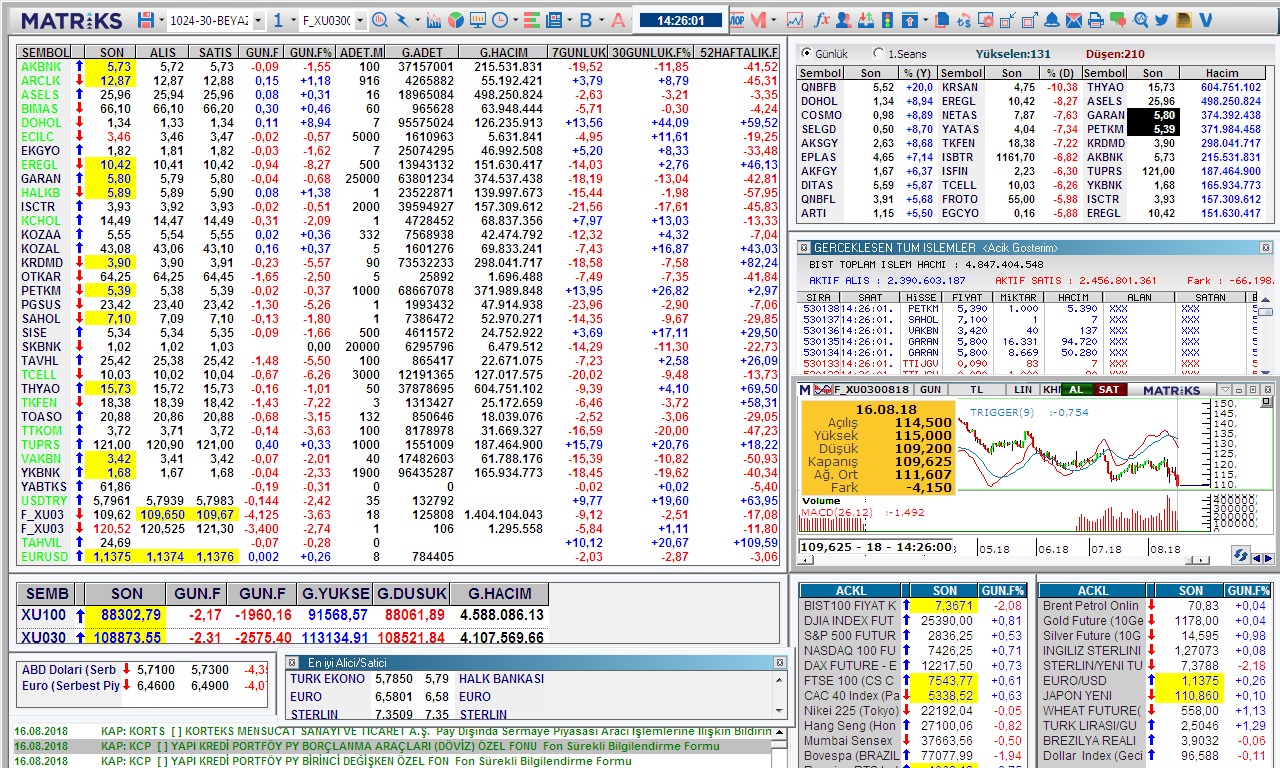Image resolution: width=1280 pixels, height=768 pixels.
Task: Click the refresh icon below the chart
Action: [x=1241, y=554]
